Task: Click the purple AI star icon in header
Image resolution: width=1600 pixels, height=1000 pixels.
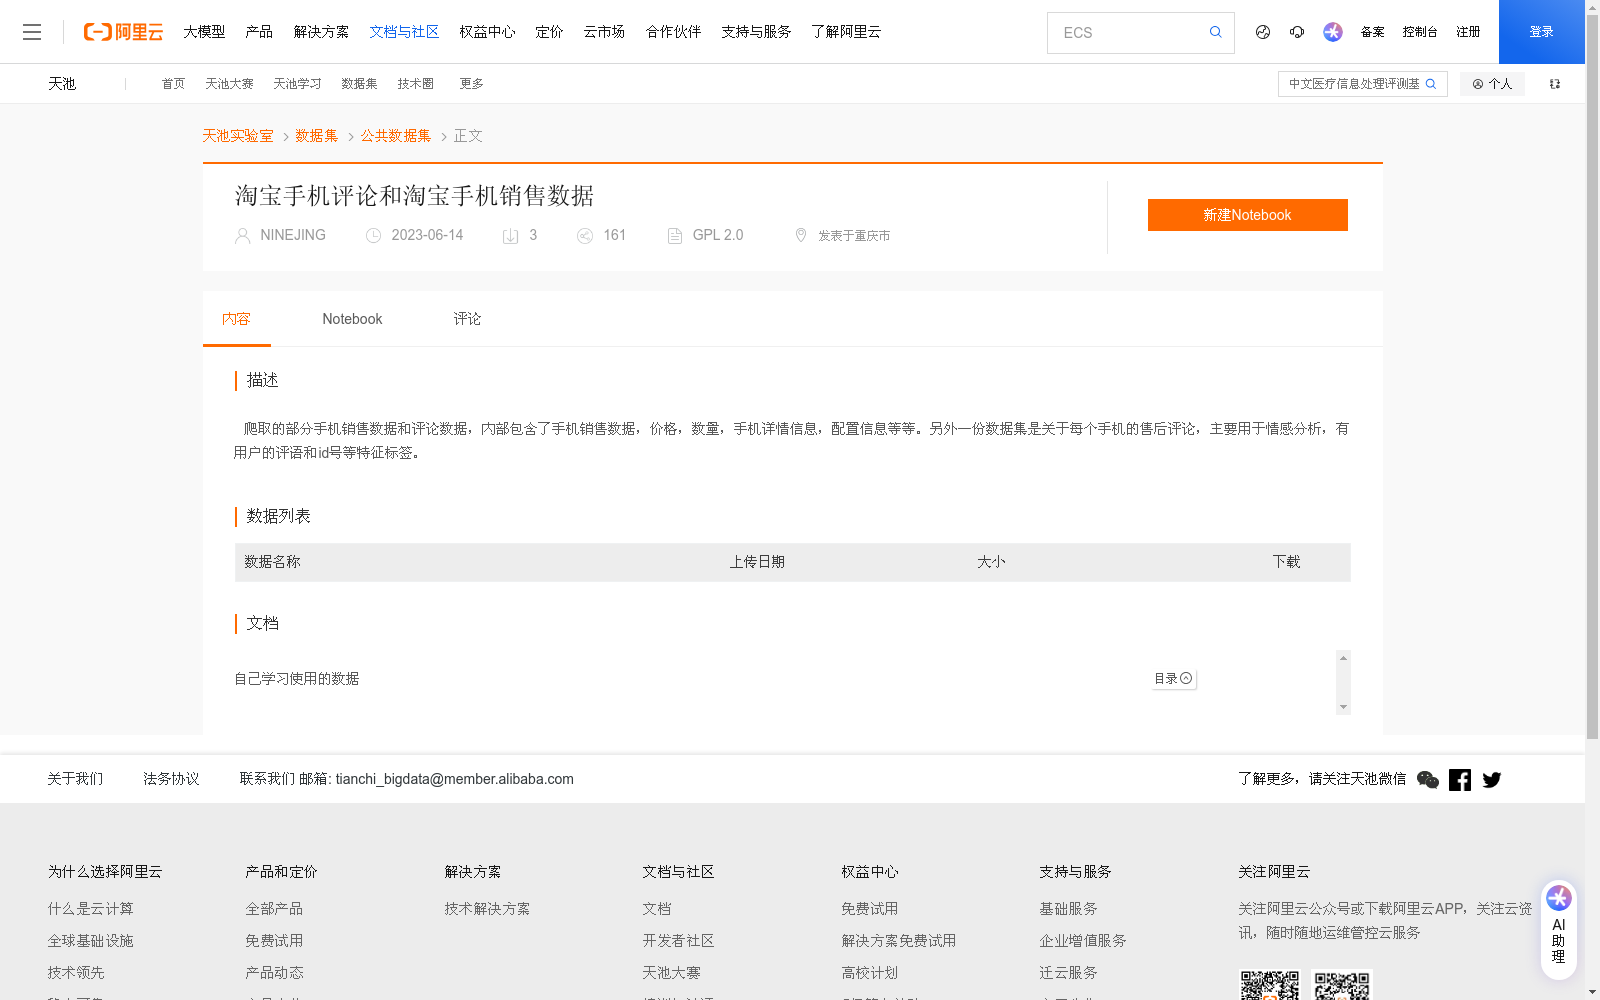Action: tap(1333, 32)
